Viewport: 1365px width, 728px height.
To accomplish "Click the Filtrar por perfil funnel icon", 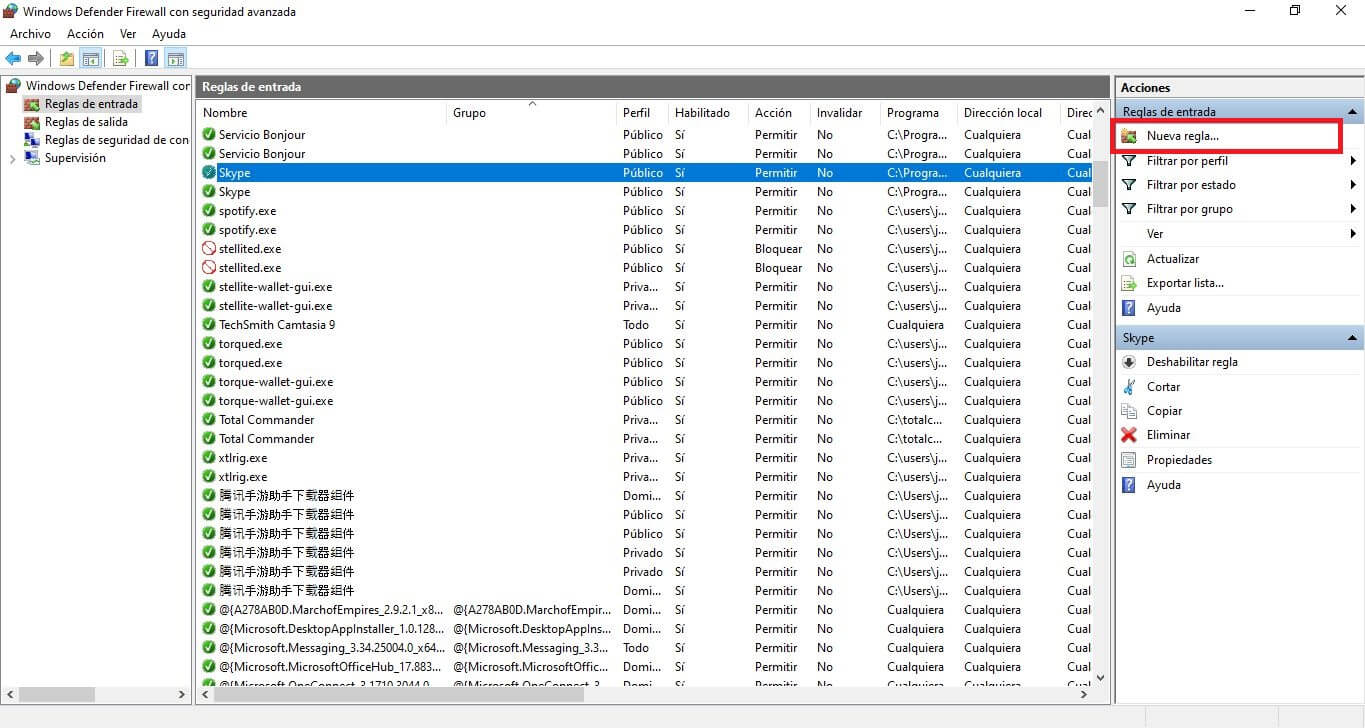I will click(x=1129, y=161).
